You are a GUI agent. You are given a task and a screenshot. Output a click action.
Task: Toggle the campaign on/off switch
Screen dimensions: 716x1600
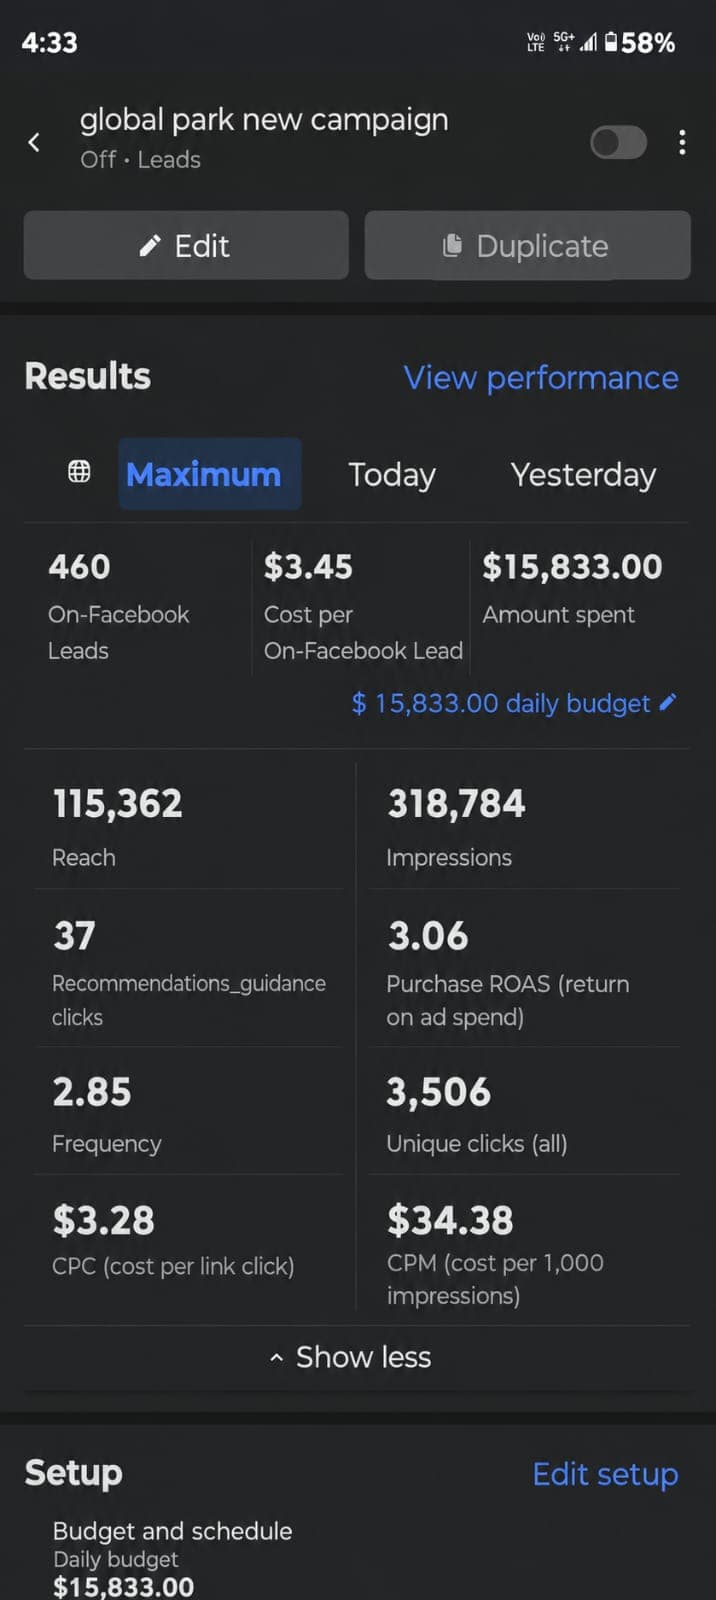point(618,143)
